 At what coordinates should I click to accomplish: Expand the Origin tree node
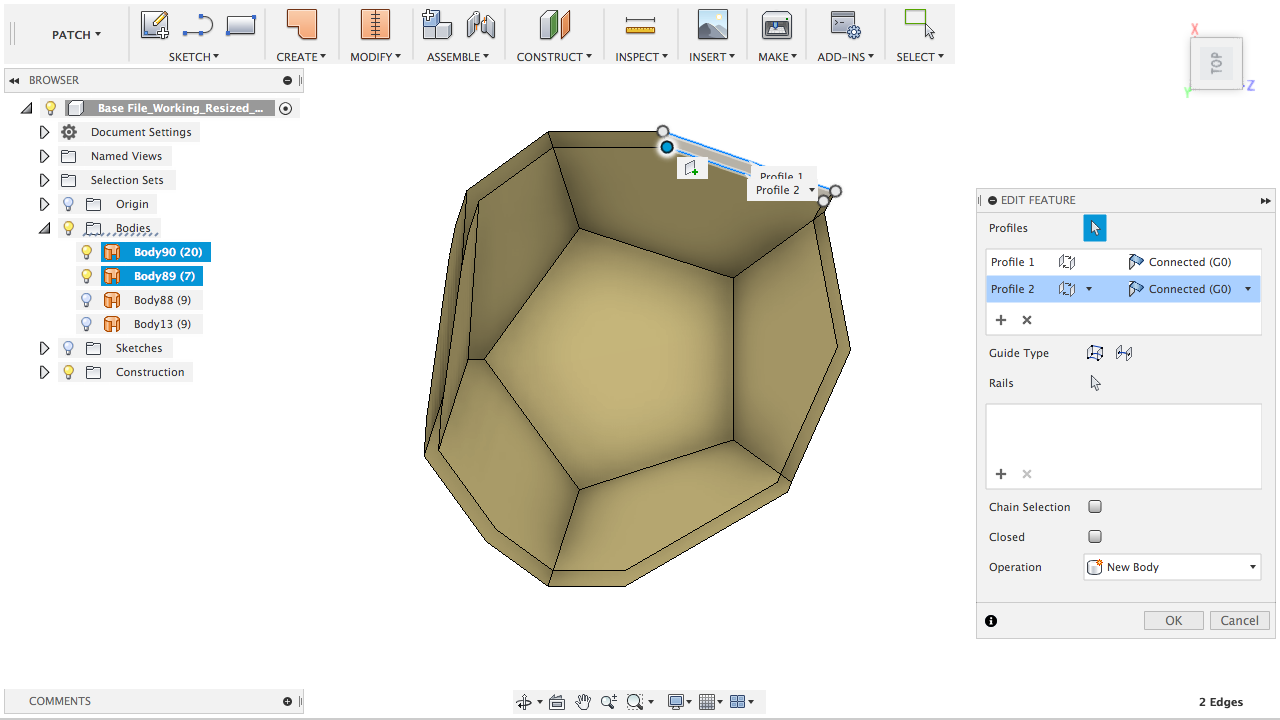(44, 204)
